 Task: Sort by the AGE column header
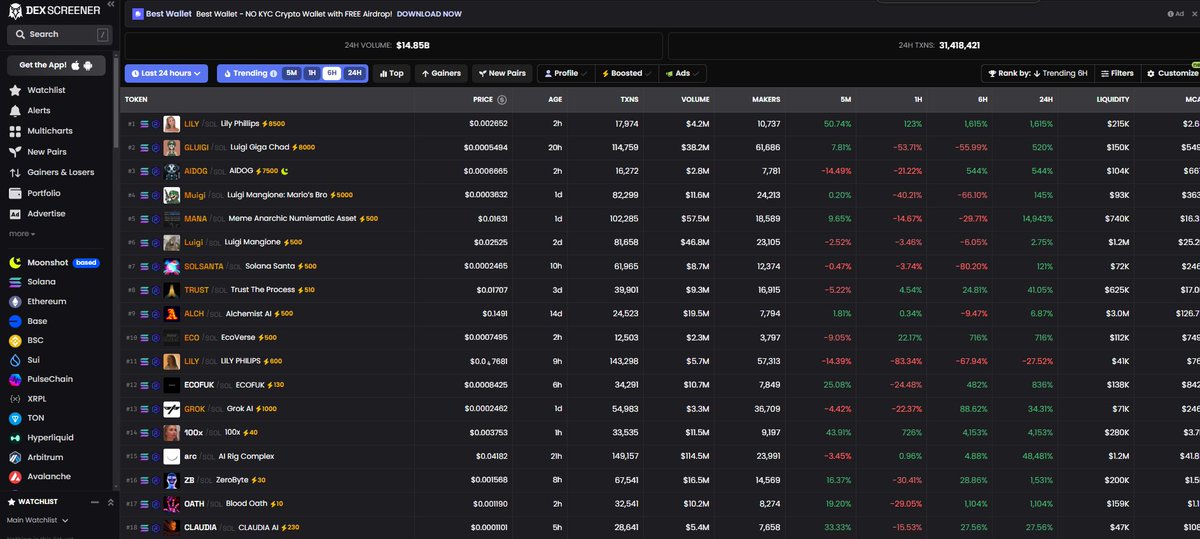[555, 100]
